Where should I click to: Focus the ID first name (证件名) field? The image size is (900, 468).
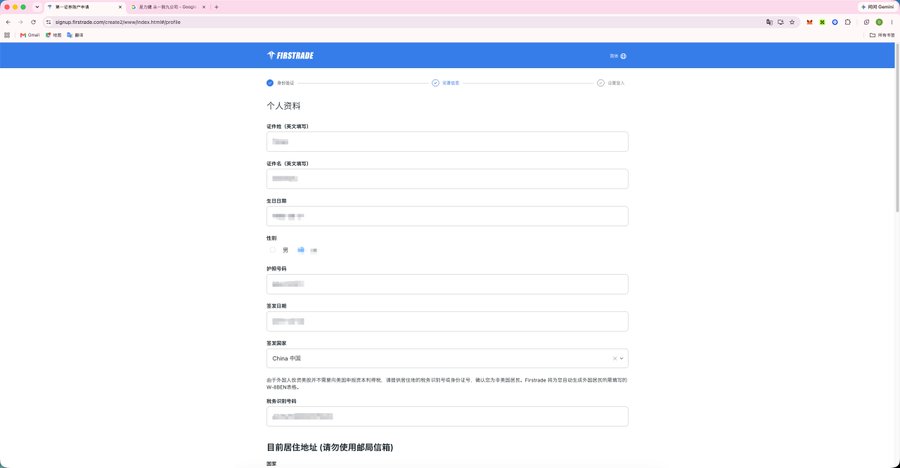coord(447,179)
